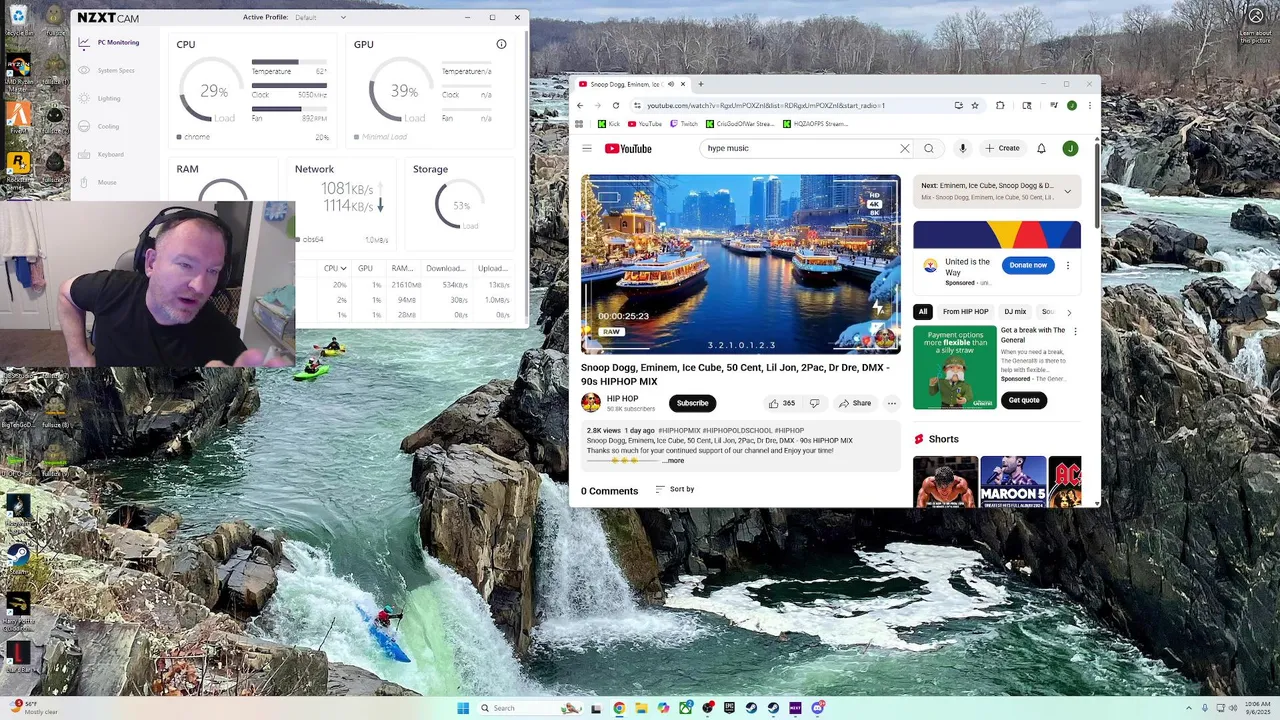Click the YouTube search magnifier button

pos(929,148)
